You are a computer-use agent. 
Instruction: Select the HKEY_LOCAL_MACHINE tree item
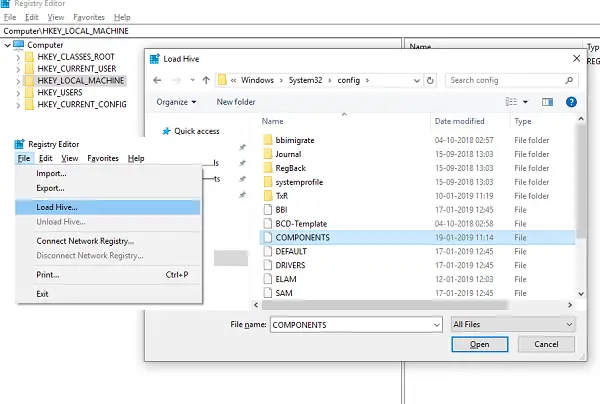click(80, 81)
